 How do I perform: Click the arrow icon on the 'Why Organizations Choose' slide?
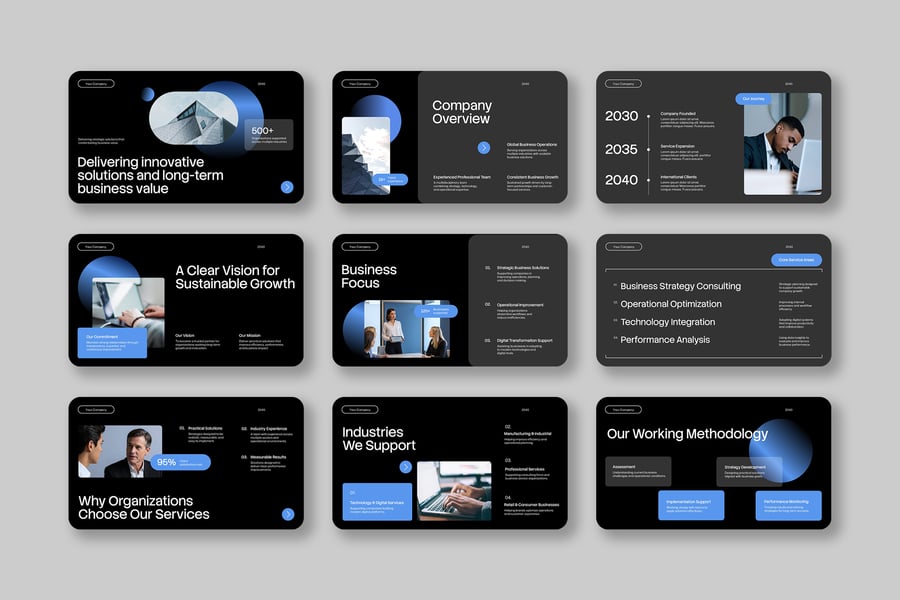(x=288, y=514)
